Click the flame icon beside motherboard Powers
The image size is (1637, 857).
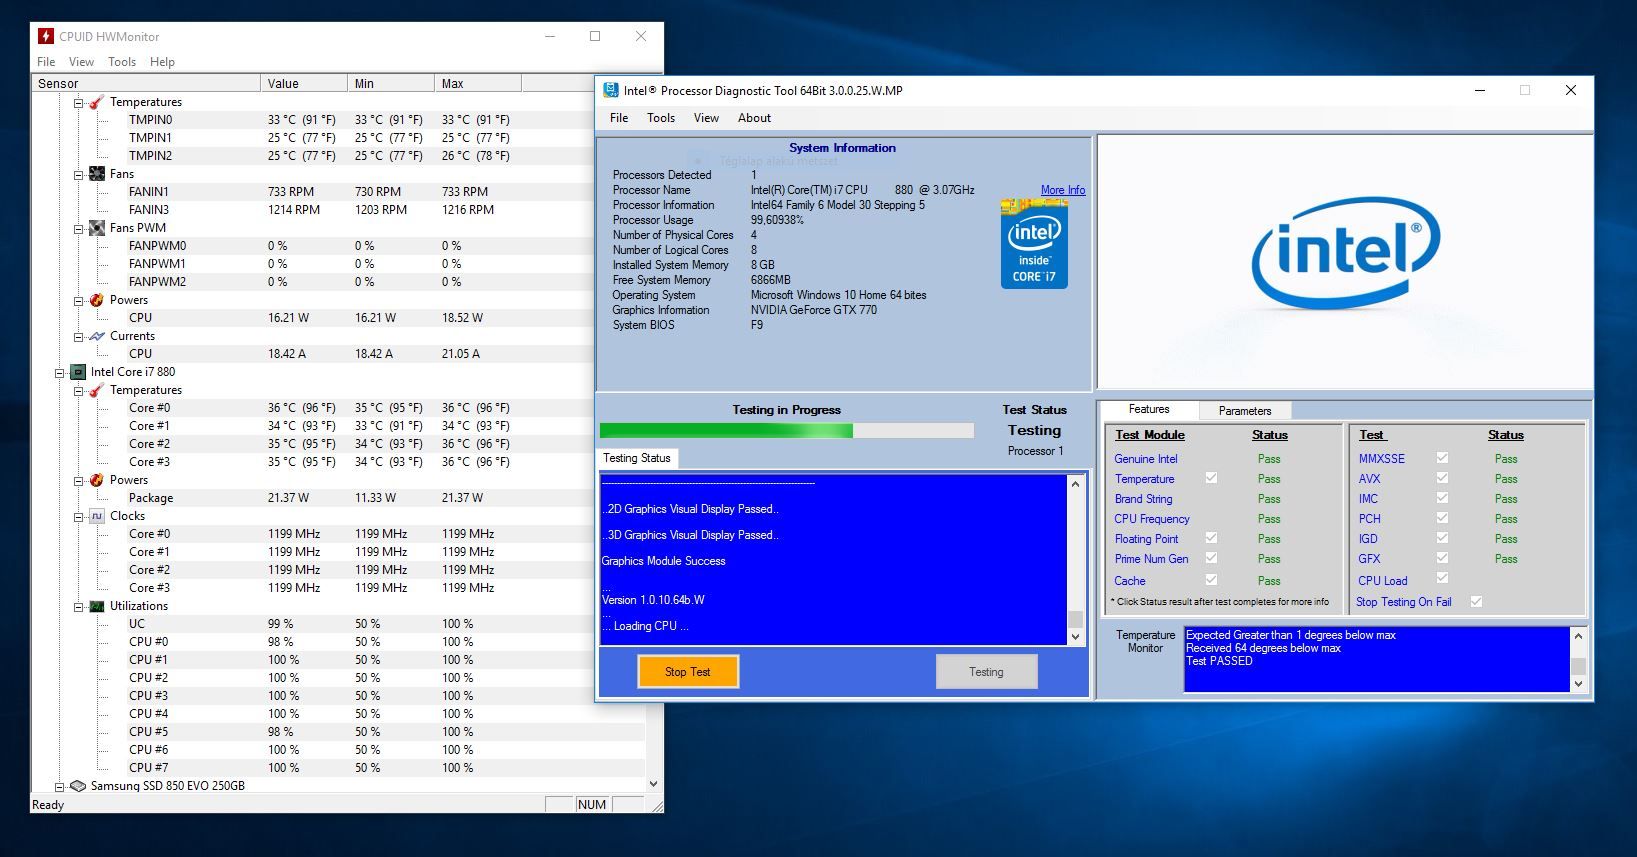click(x=96, y=300)
